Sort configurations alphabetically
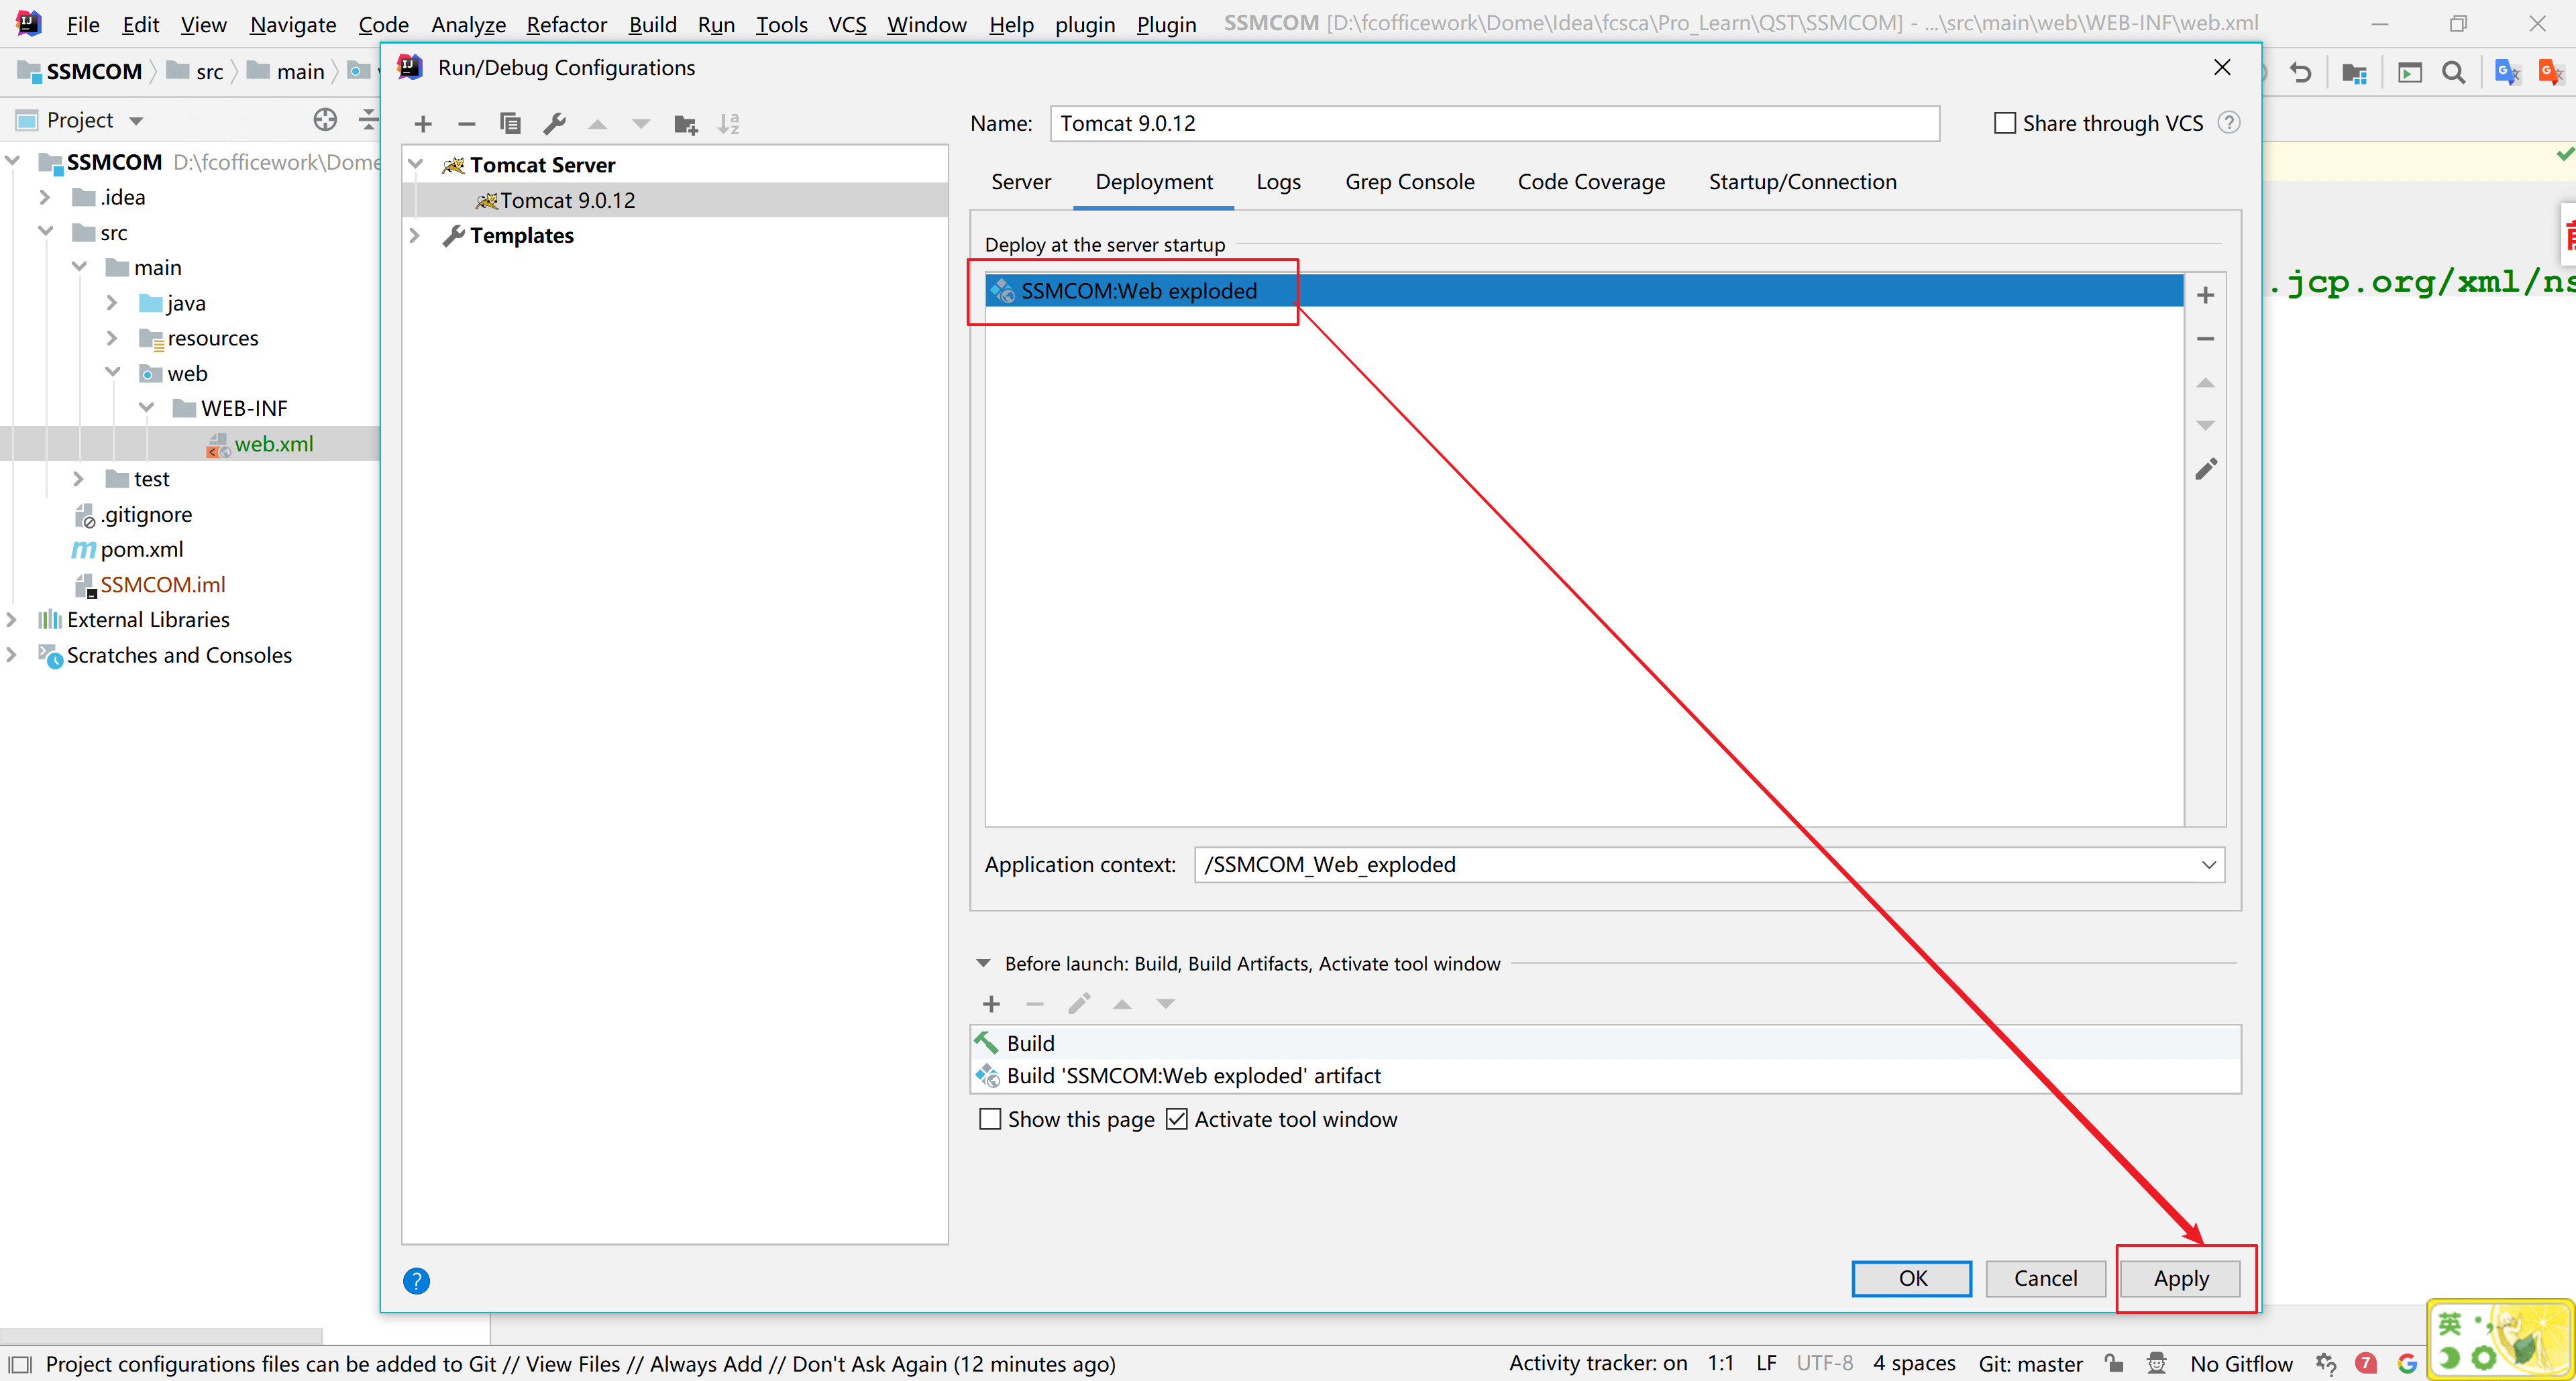2576x1381 pixels. tap(728, 124)
